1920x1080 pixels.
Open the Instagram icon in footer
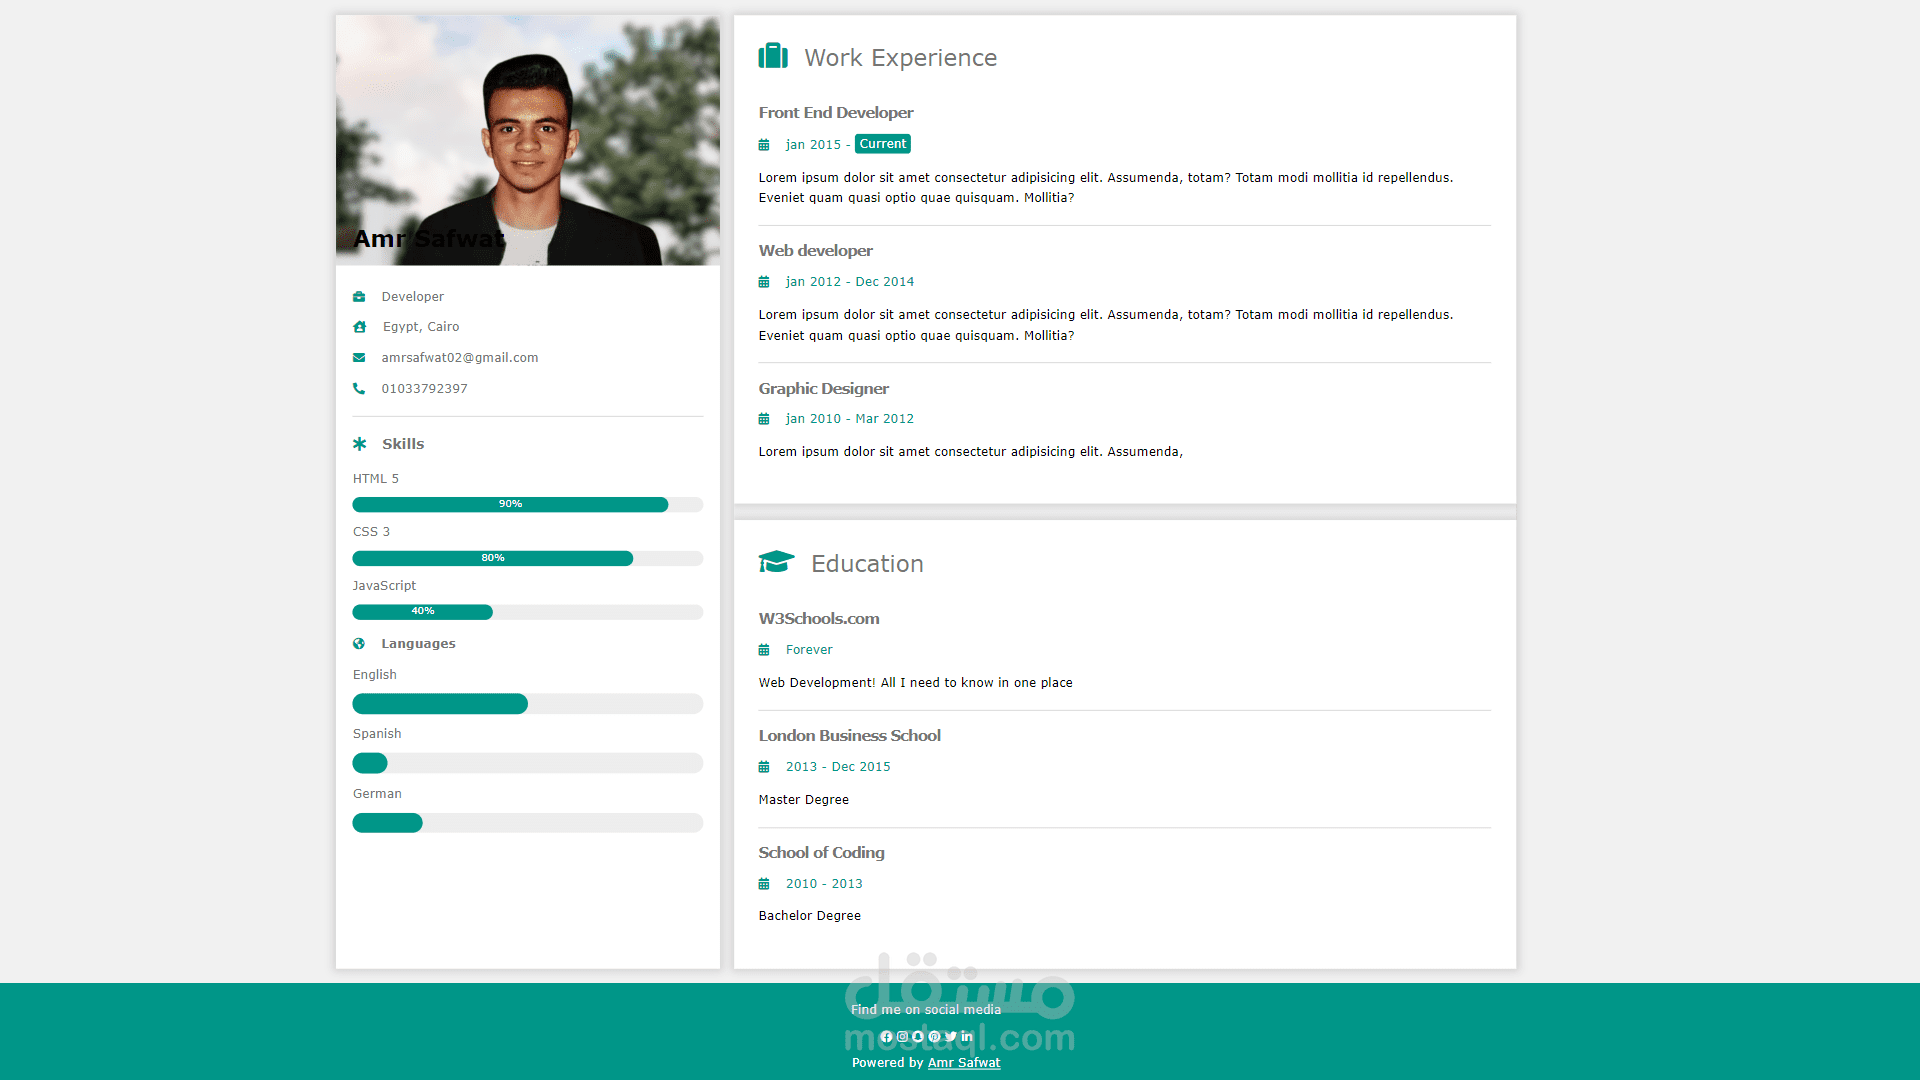coord(902,1037)
